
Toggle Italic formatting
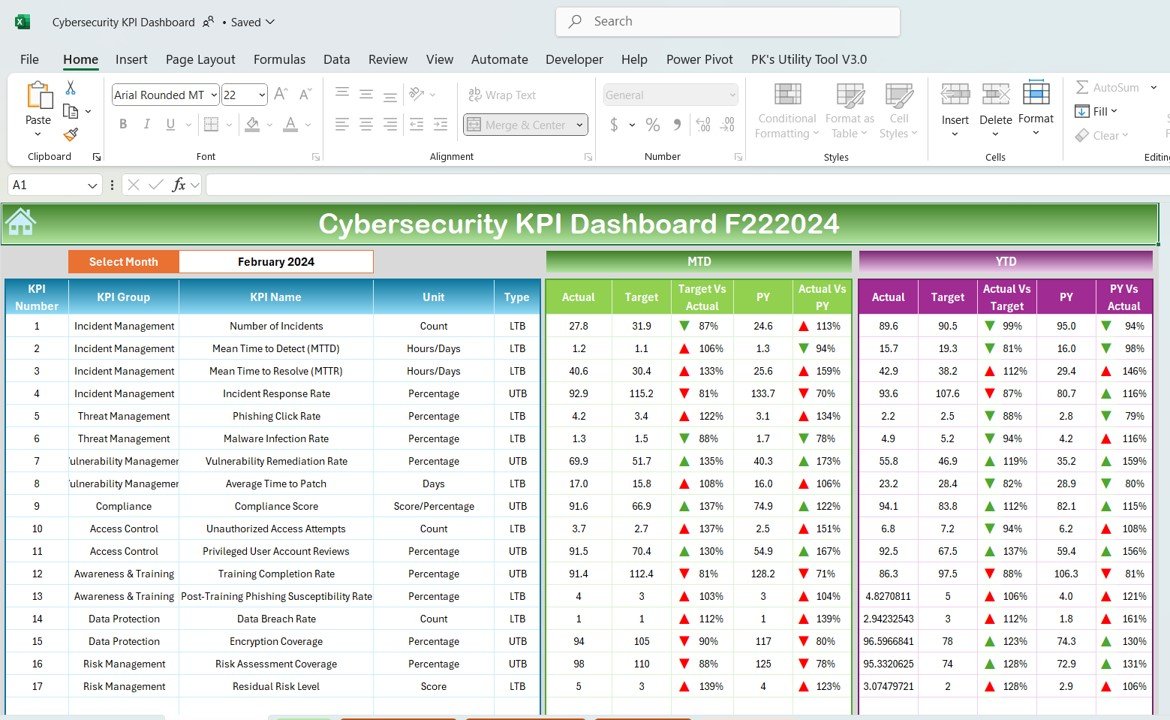tap(147, 125)
